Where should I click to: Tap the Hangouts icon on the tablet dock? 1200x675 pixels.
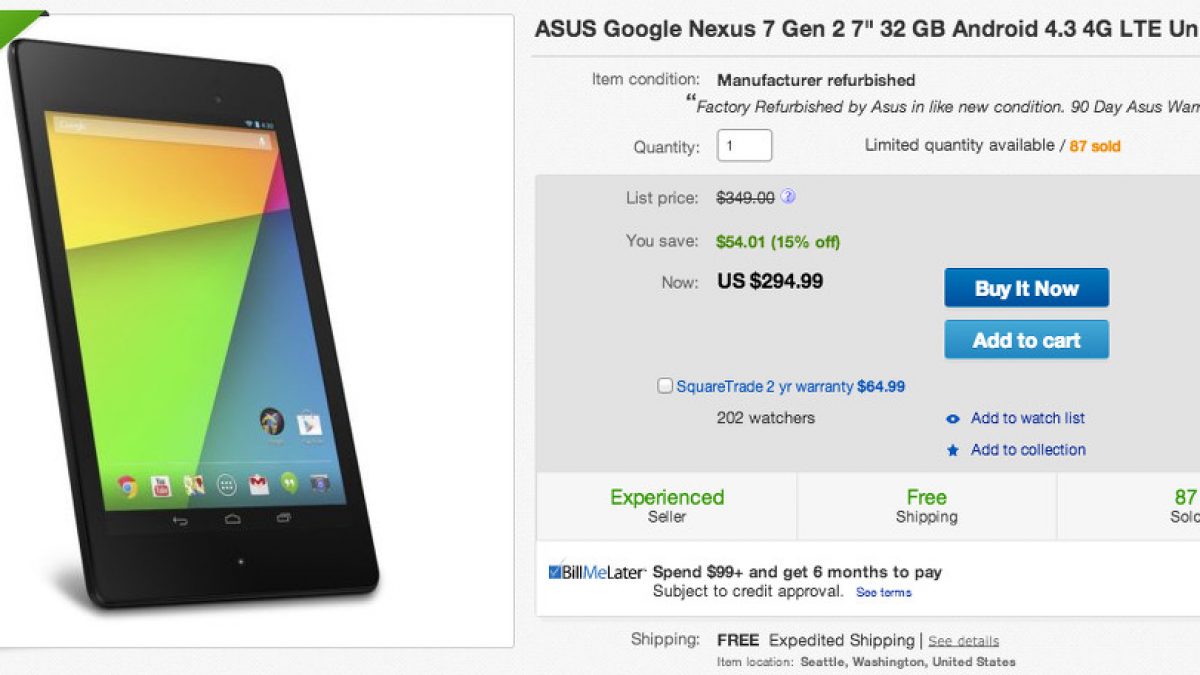tap(289, 484)
